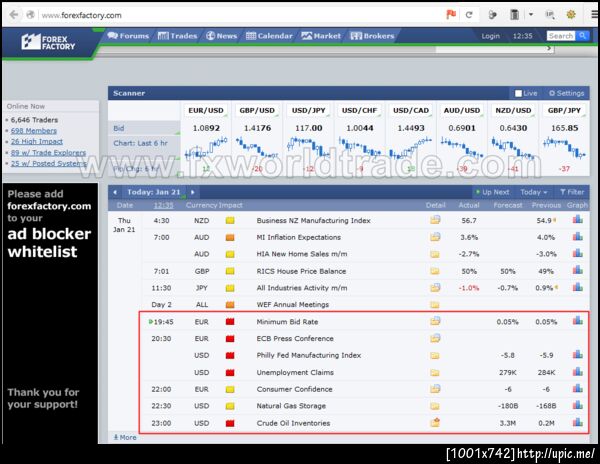Show graph for Minimum Bid Rate
Image resolution: width=600 pixels, height=464 pixels.
pyautogui.click(x=578, y=320)
